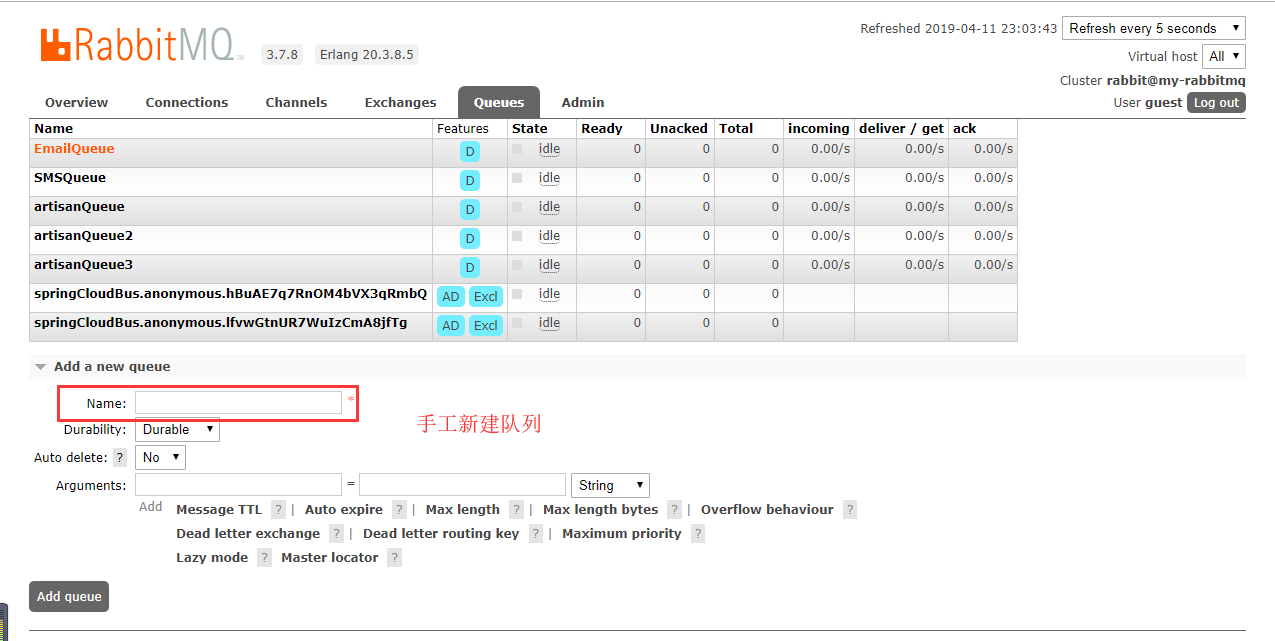
Task: Open the artisanQueue2 queue link
Action: pyautogui.click(x=83, y=236)
